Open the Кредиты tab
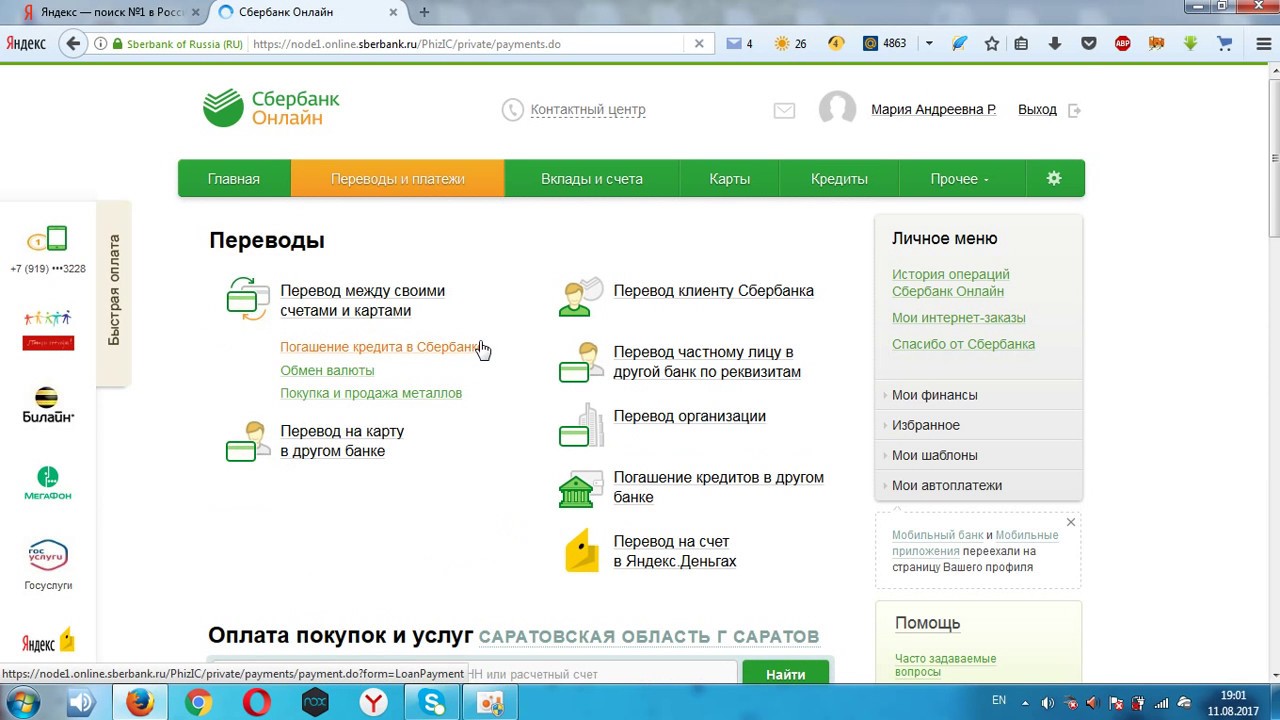This screenshot has width=1280, height=720. pyautogui.click(x=839, y=179)
